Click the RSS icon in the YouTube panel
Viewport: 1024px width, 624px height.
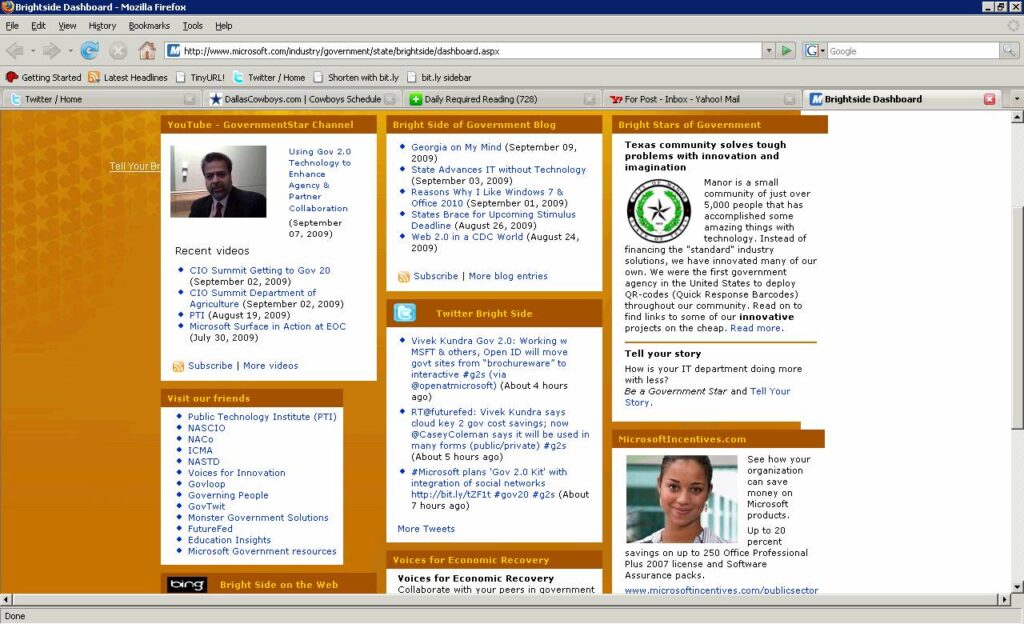click(179, 366)
